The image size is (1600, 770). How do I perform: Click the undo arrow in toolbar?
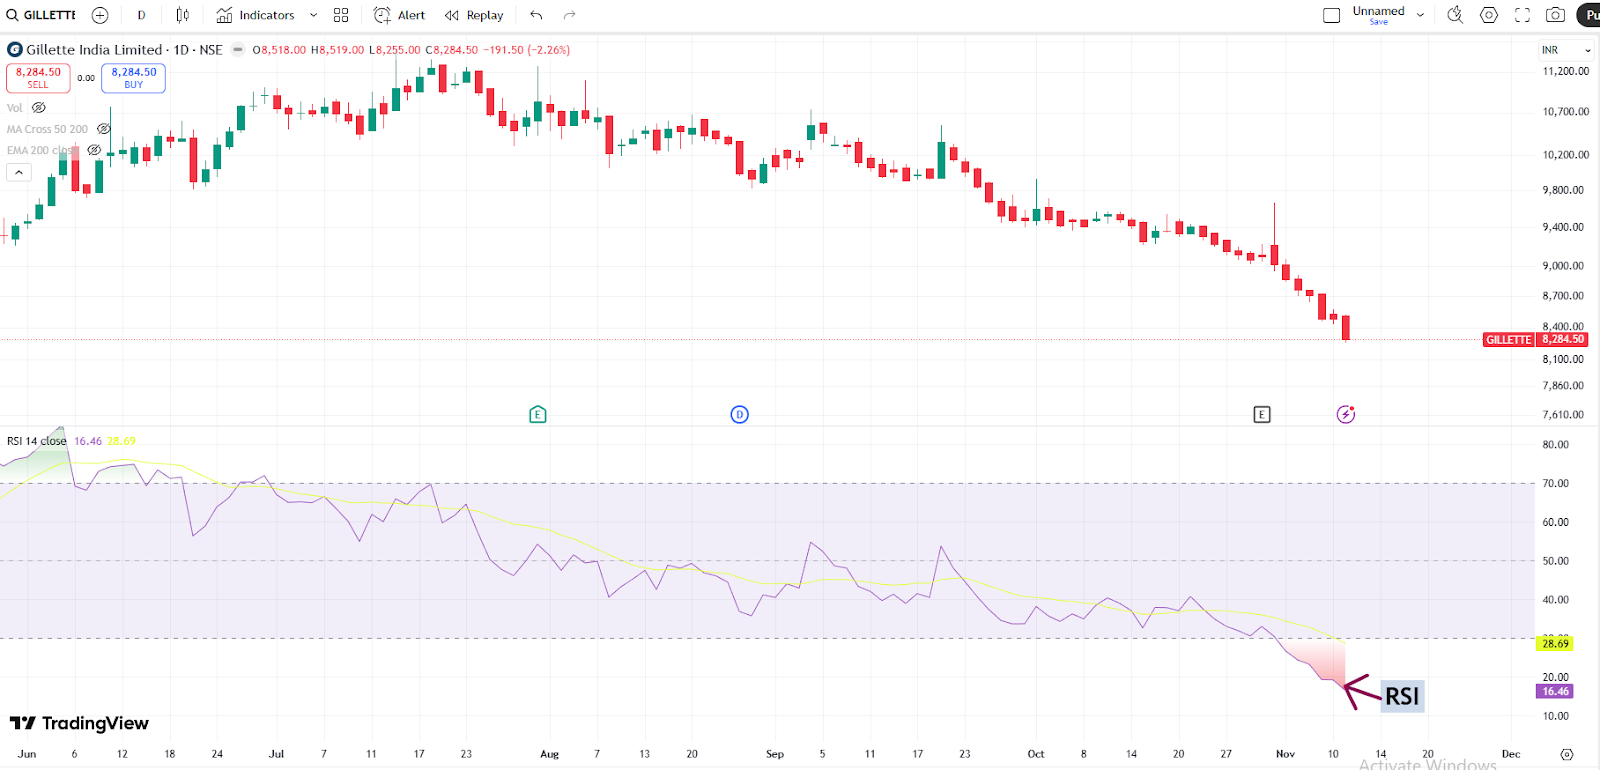pos(537,15)
